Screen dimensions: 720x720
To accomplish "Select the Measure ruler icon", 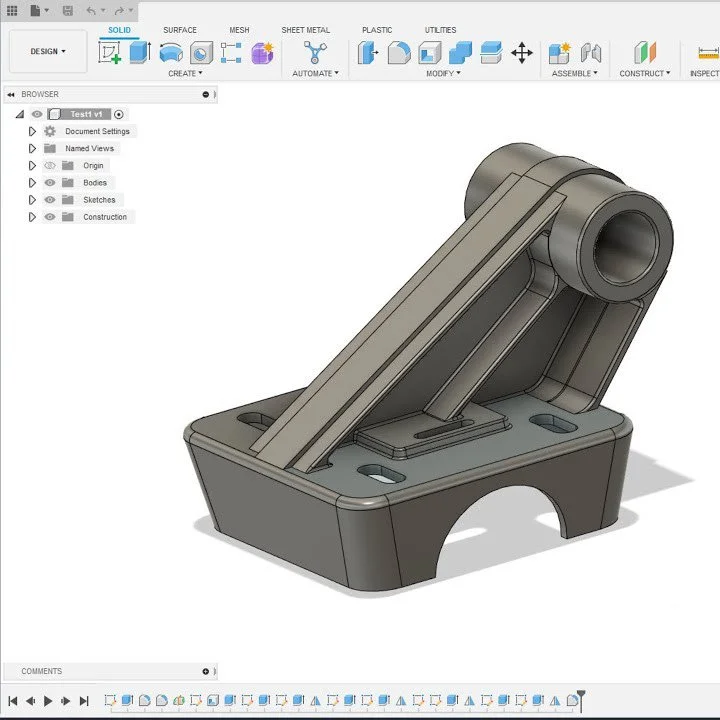I will [x=709, y=53].
